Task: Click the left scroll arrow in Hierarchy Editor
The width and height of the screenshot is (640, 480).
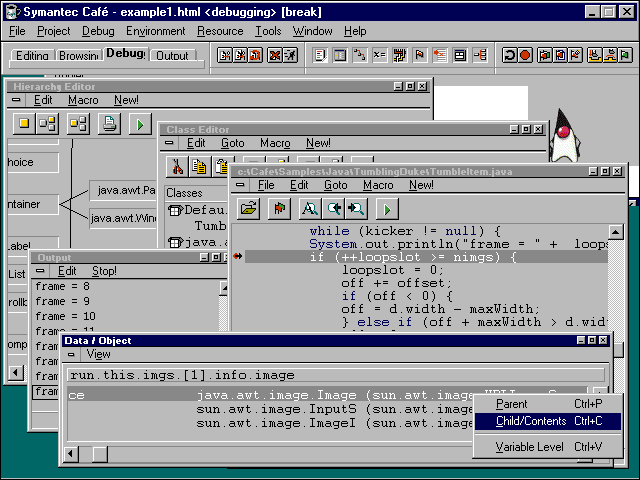Action: point(16,373)
